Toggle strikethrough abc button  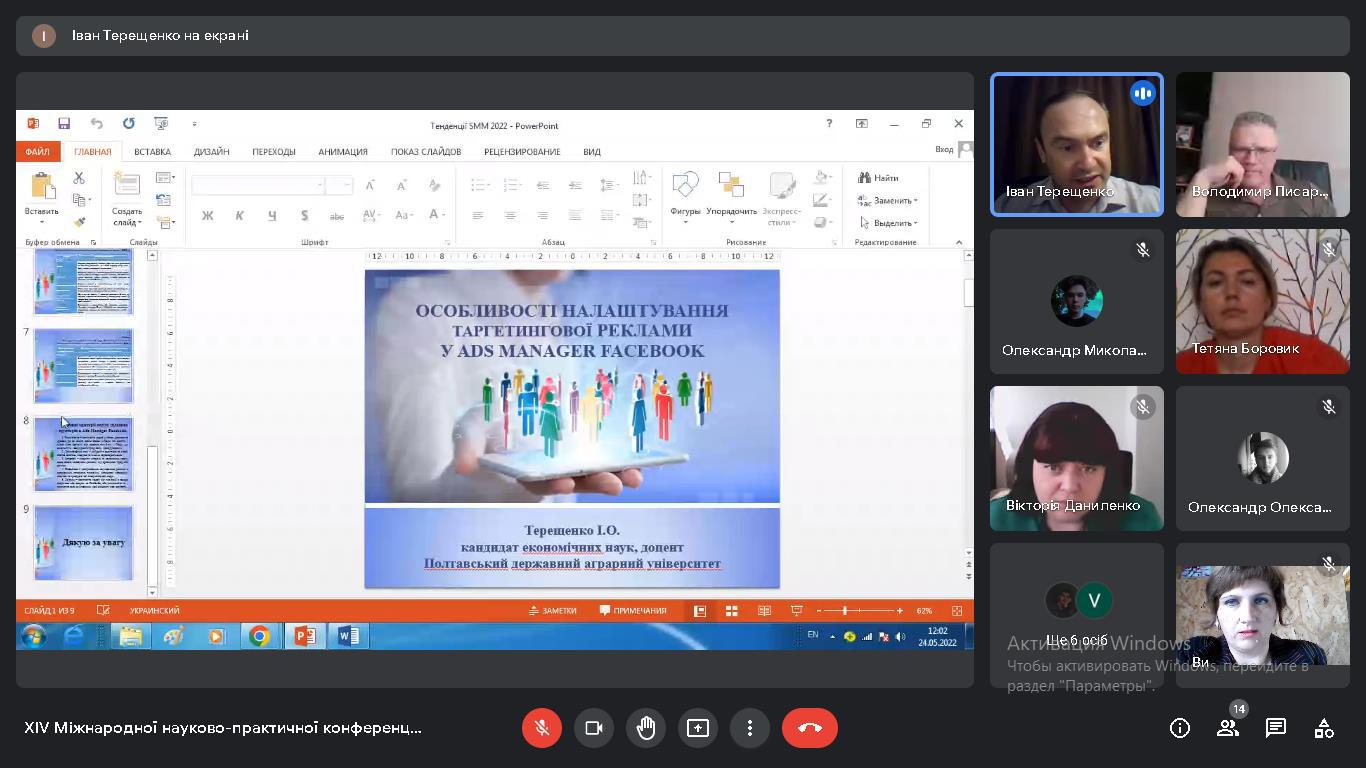click(337, 215)
